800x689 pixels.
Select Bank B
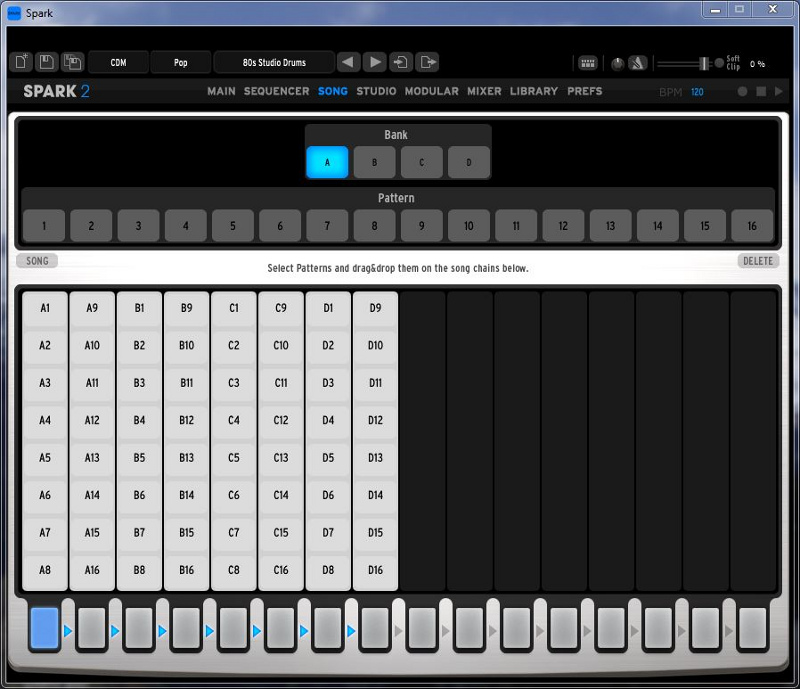point(374,162)
